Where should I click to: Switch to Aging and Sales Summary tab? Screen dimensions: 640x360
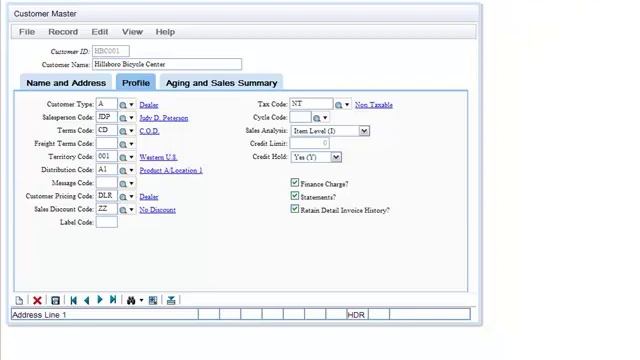coord(221,82)
